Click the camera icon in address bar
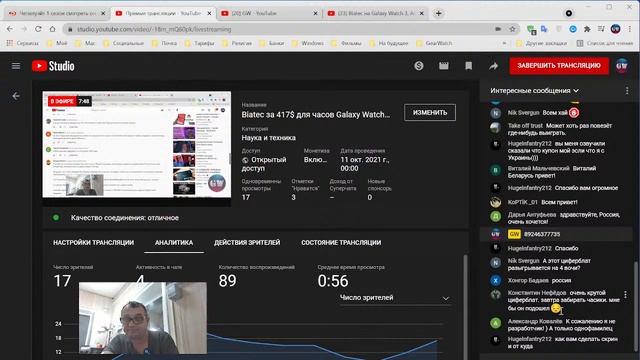Viewport: 640px width, 360px height. 498,29
